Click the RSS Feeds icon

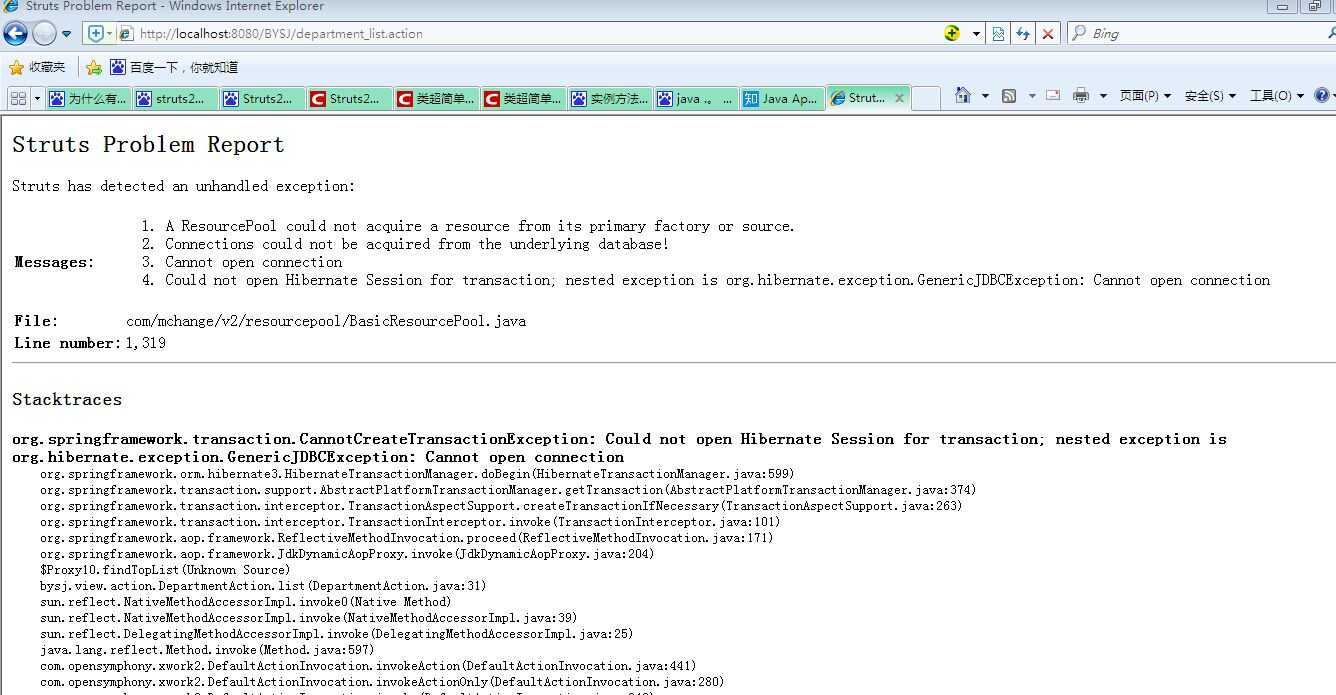point(1009,96)
